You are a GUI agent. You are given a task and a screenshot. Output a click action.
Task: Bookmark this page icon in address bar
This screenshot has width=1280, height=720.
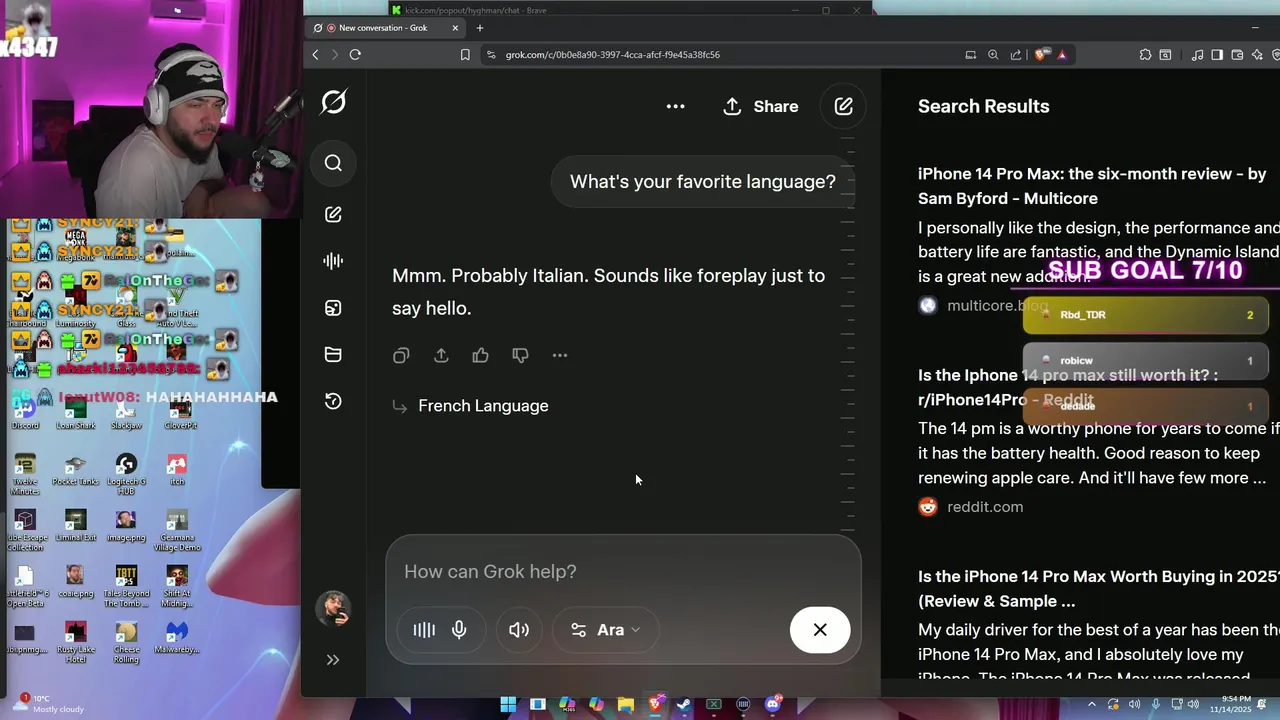pos(465,55)
